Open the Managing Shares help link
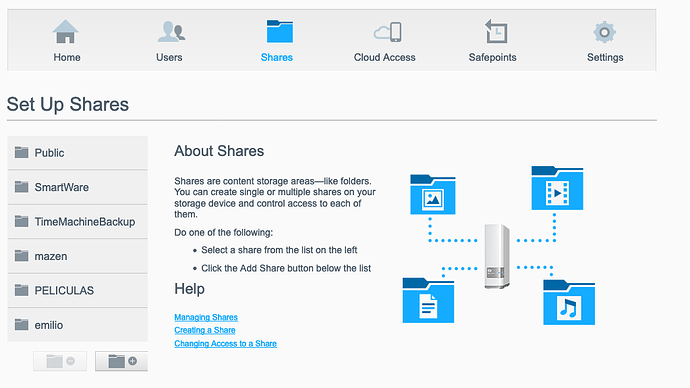Viewport: 690px width, 388px height. (206, 317)
